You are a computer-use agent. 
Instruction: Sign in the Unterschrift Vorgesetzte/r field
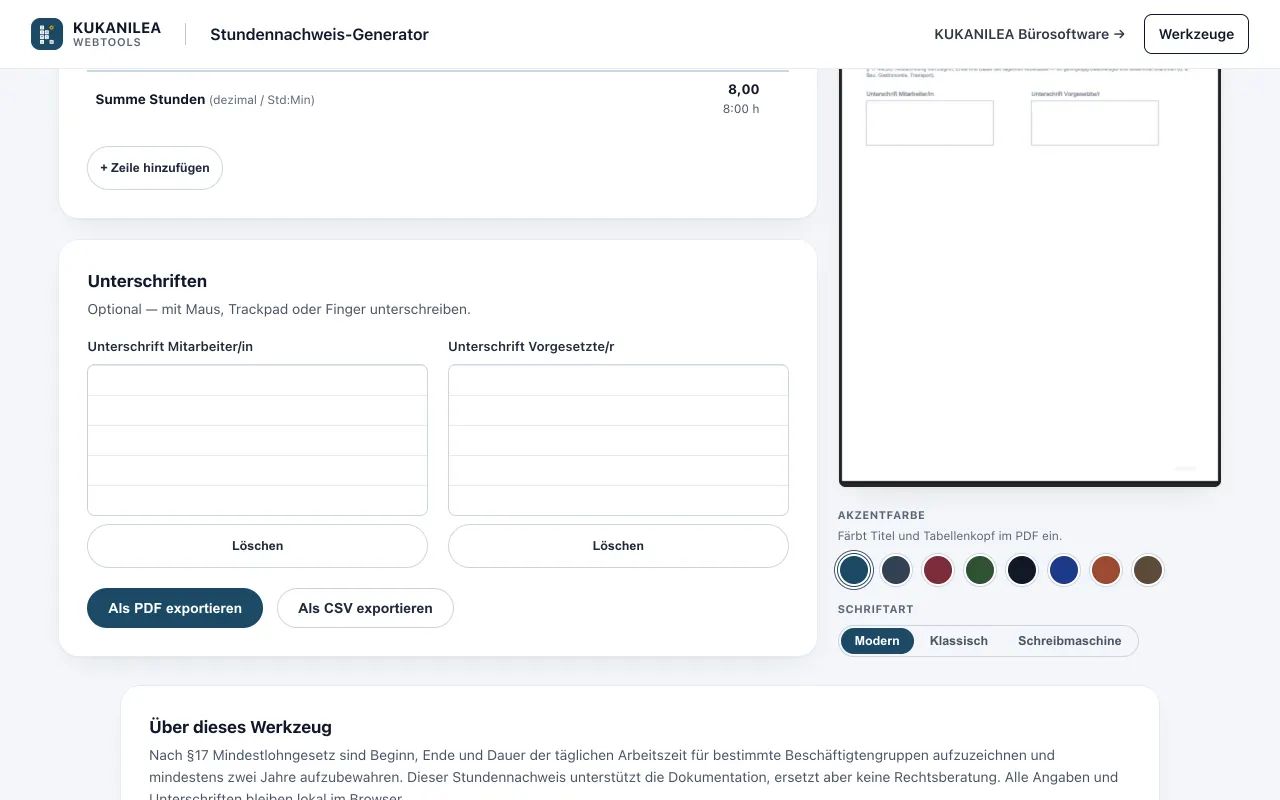(x=618, y=440)
